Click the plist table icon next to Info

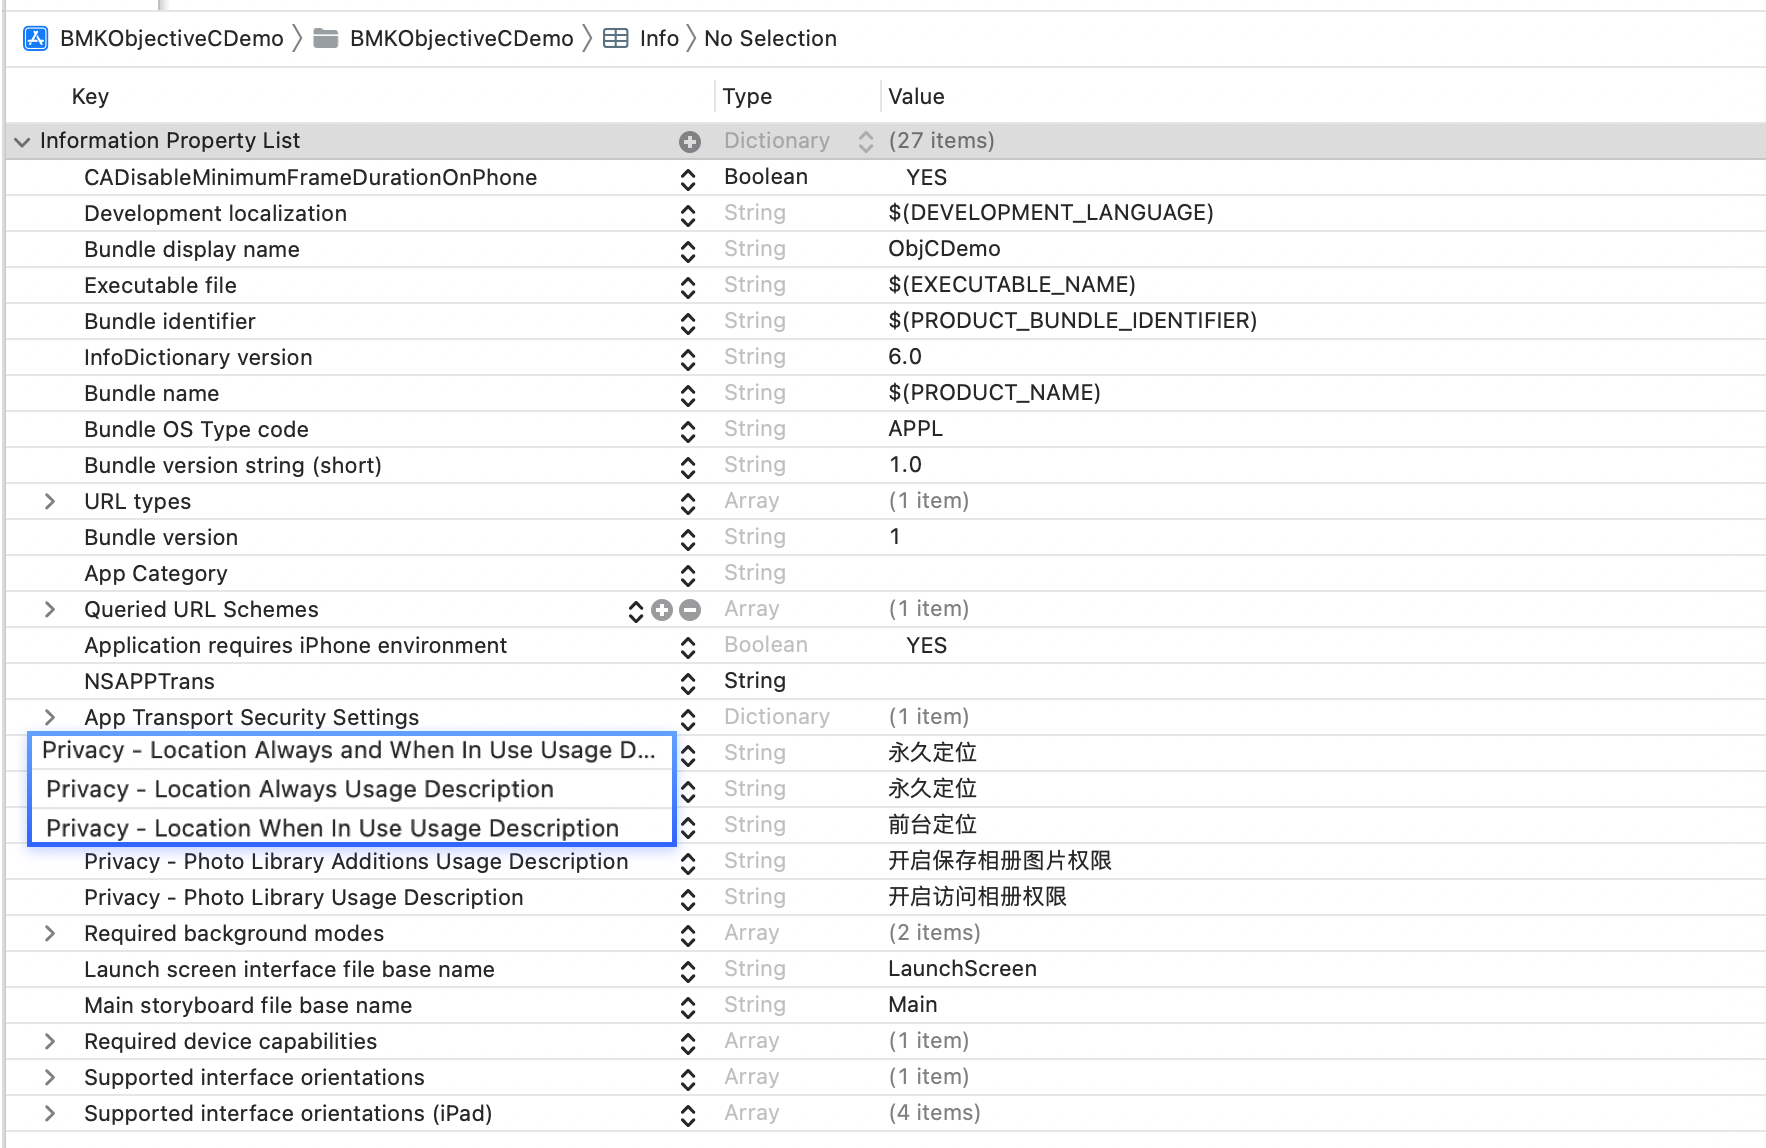[x=616, y=38]
